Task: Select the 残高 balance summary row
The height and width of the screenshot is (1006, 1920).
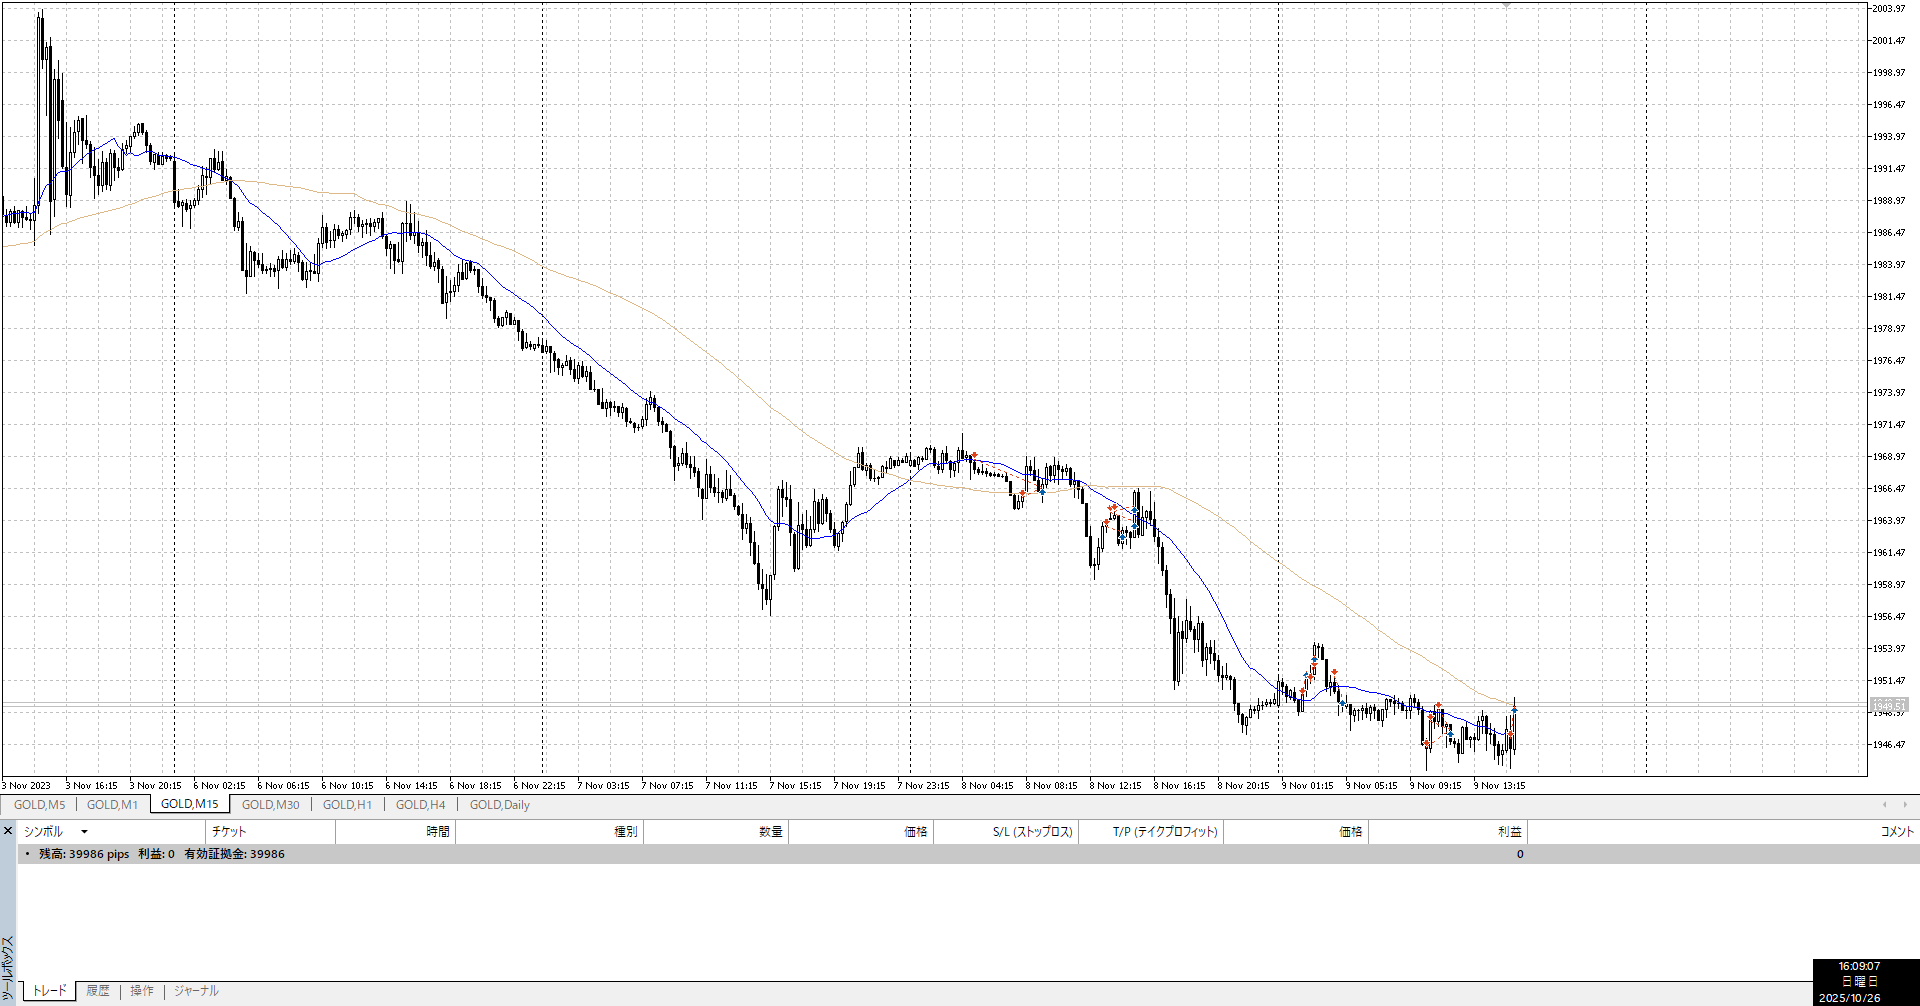Action: (x=162, y=854)
